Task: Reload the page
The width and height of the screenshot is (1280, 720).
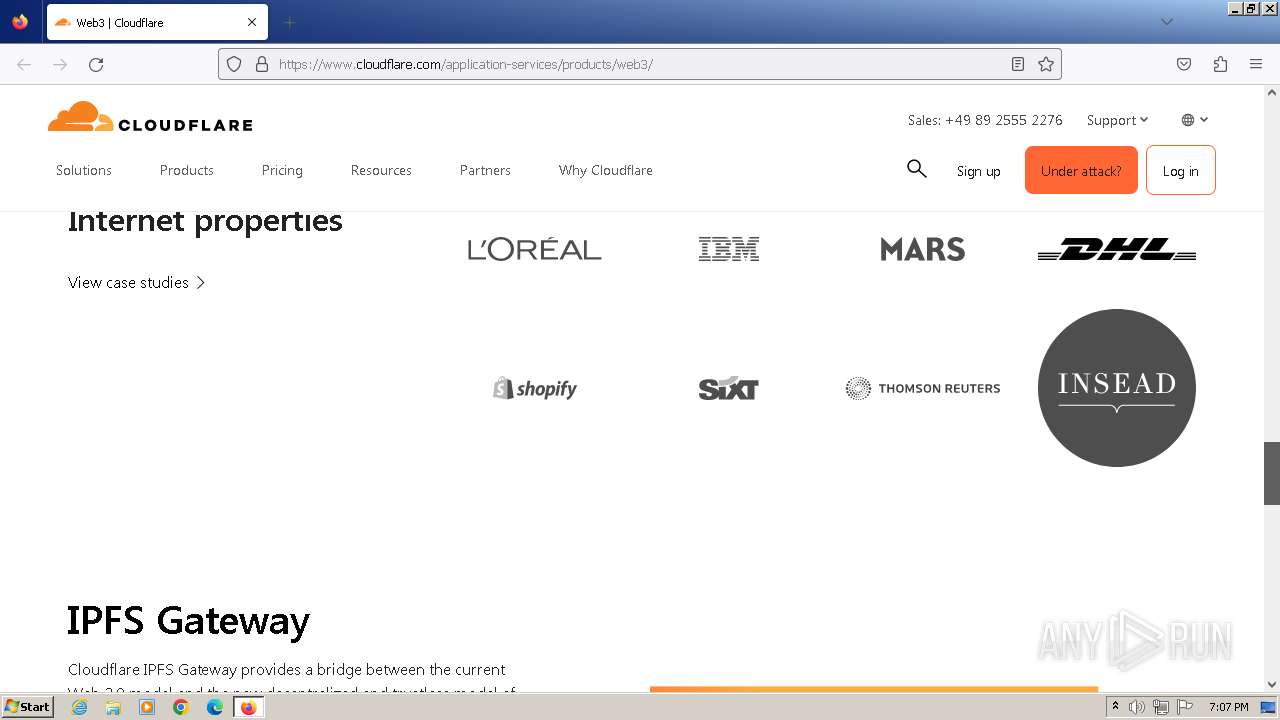Action: [x=96, y=64]
